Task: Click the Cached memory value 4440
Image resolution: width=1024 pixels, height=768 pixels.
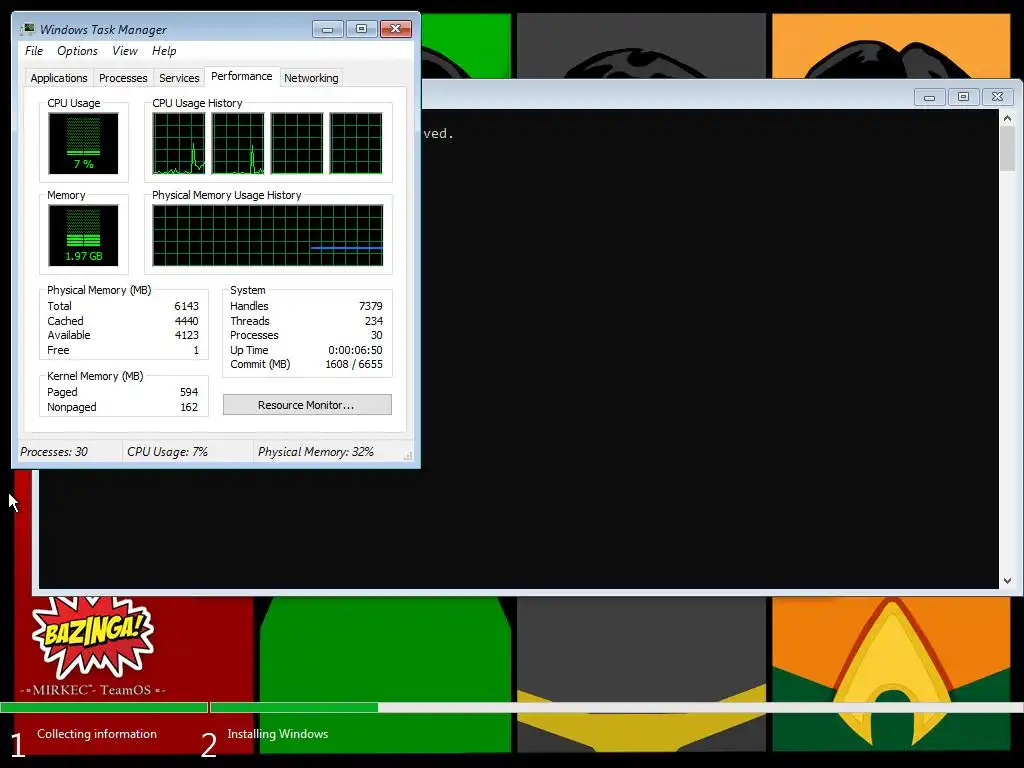Action: pyautogui.click(x=186, y=321)
